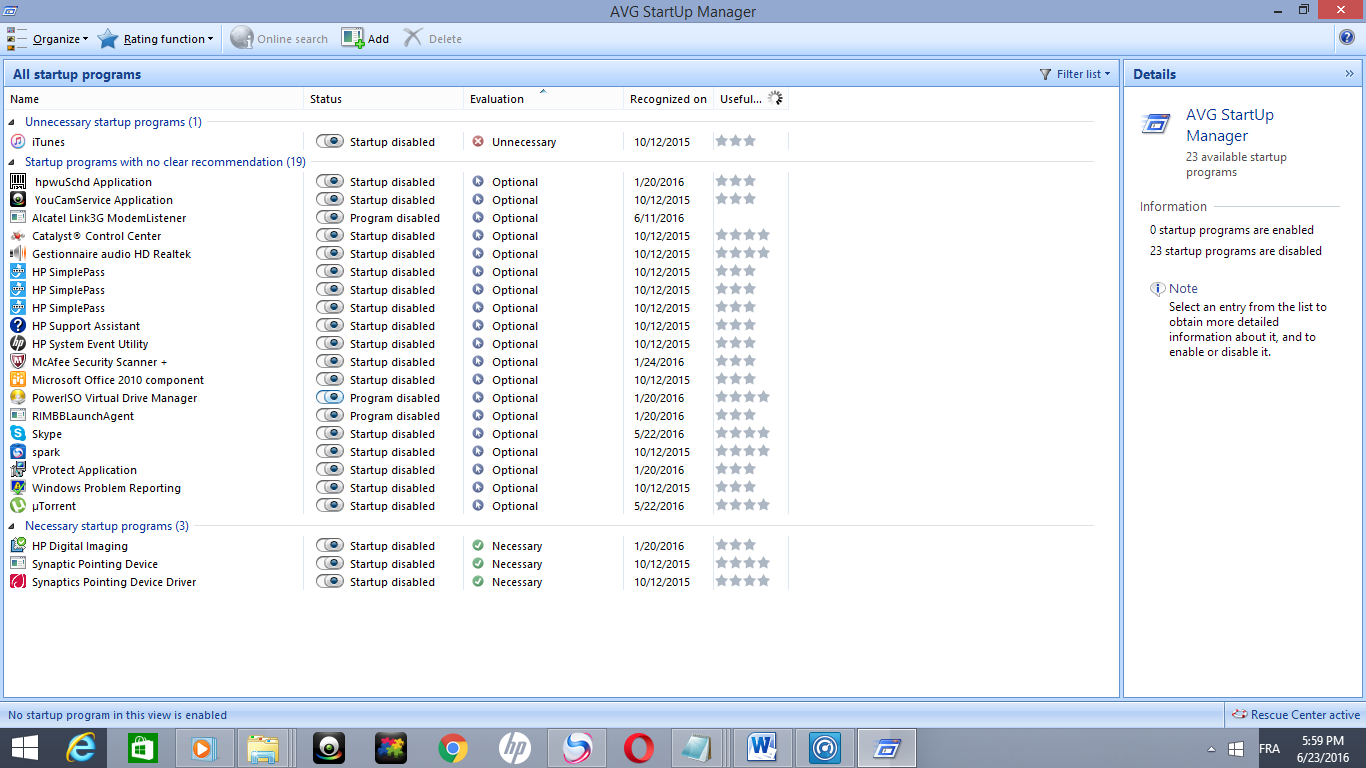The image size is (1366, 768).
Task: Sort by the Evaluation column header
Action: pyautogui.click(x=543, y=99)
